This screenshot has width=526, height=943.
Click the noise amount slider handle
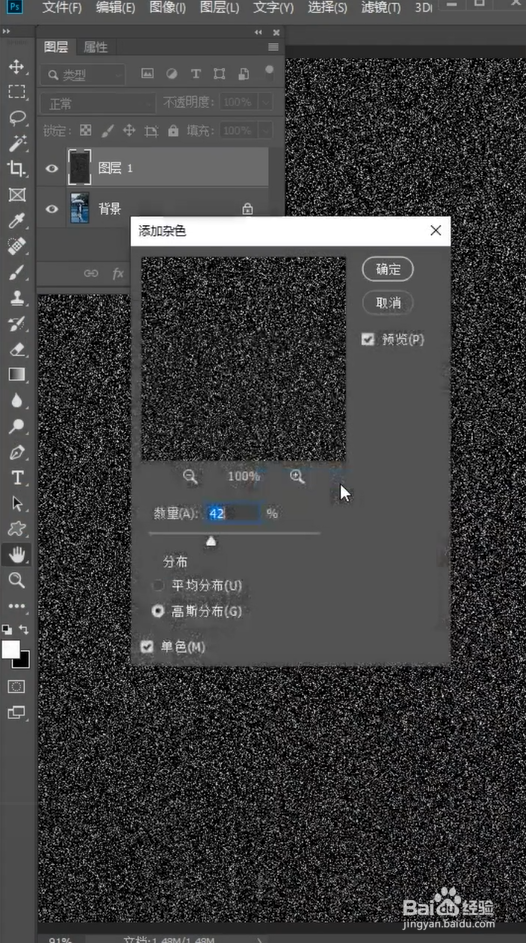(x=210, y=541)
